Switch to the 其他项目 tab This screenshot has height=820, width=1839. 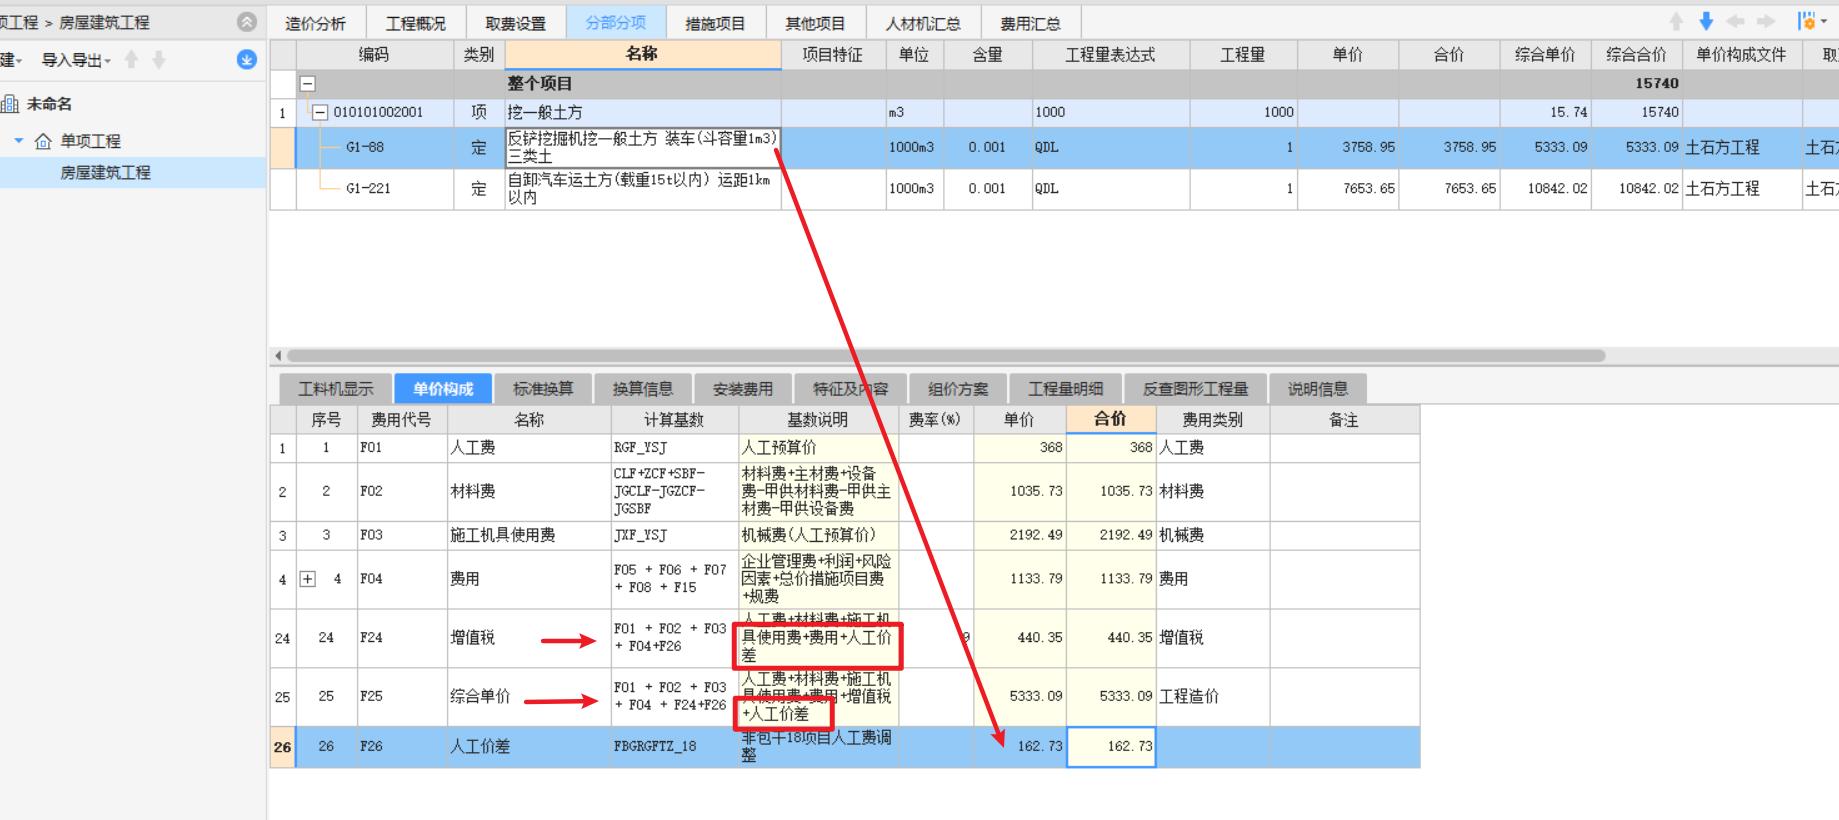pyautogui.click(x=816, y=23)
